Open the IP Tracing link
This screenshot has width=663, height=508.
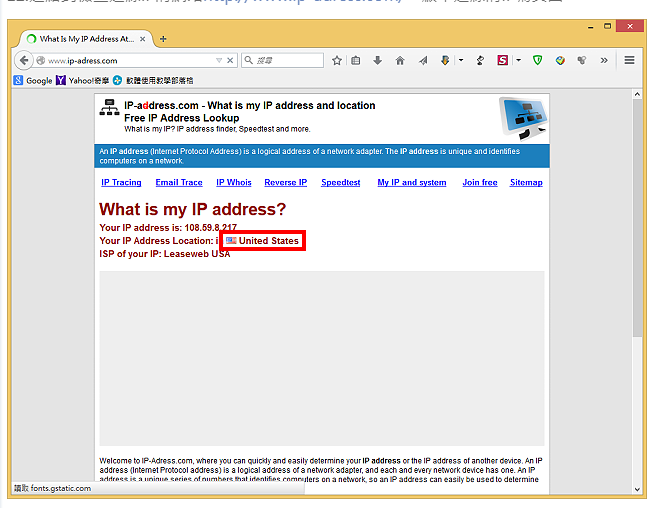tap(121, 182)
